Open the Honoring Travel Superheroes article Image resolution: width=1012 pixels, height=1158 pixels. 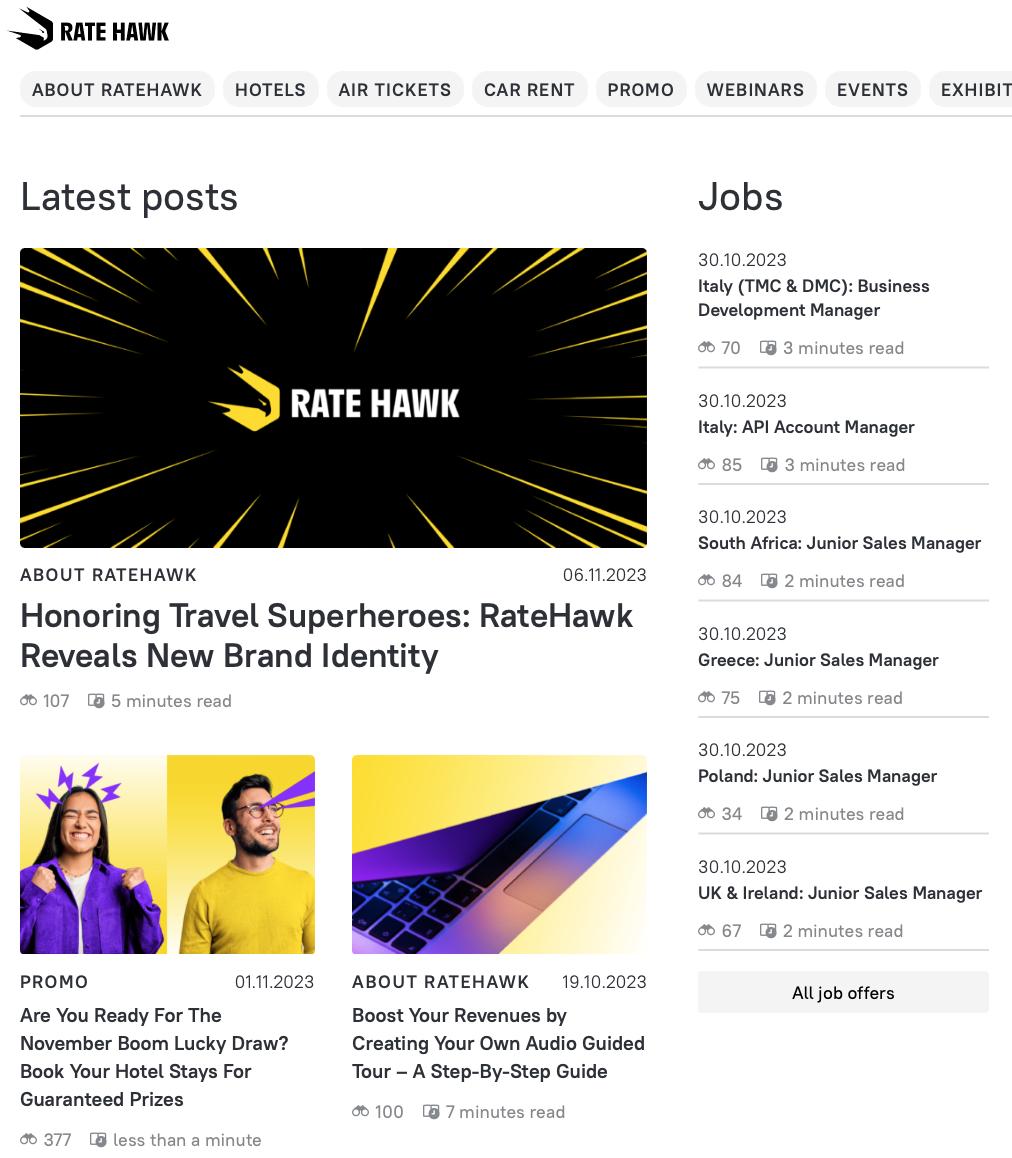[x=326, y=636]
